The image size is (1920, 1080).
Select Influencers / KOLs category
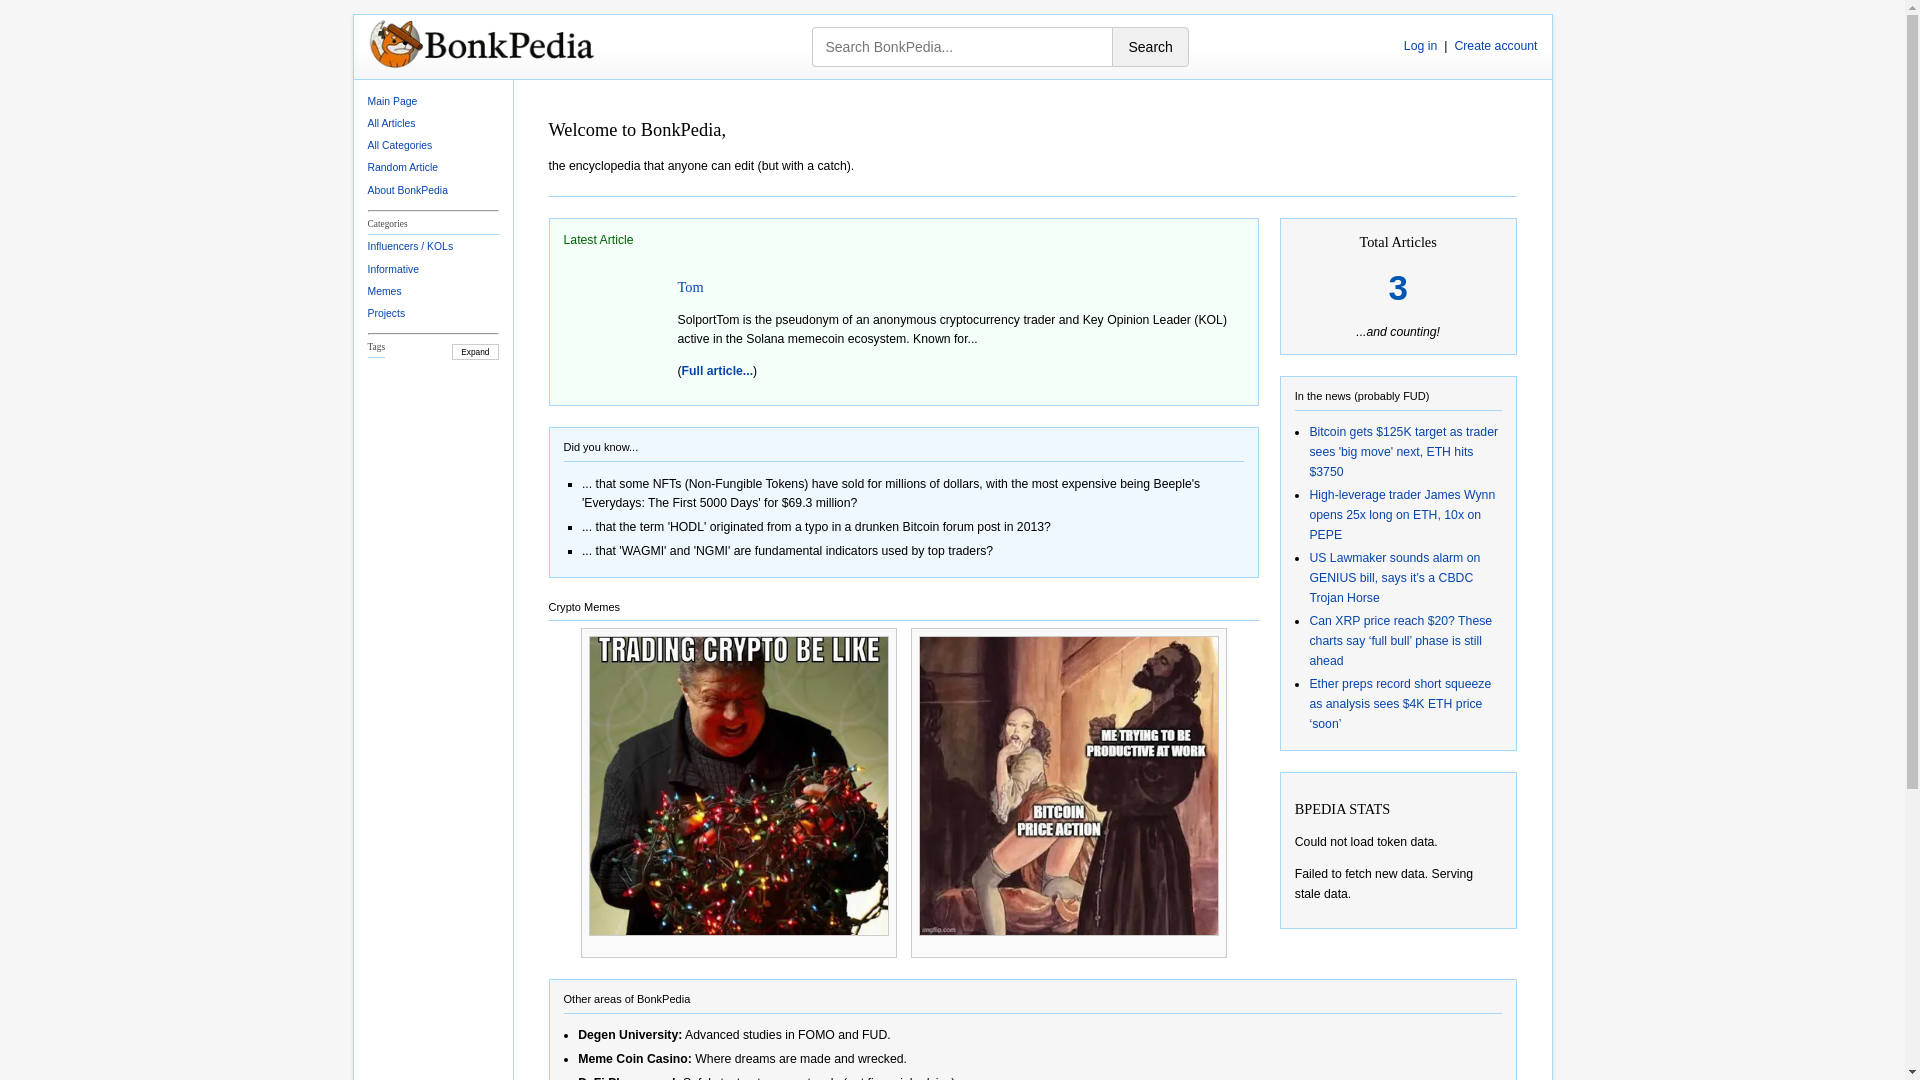(410, 246)
